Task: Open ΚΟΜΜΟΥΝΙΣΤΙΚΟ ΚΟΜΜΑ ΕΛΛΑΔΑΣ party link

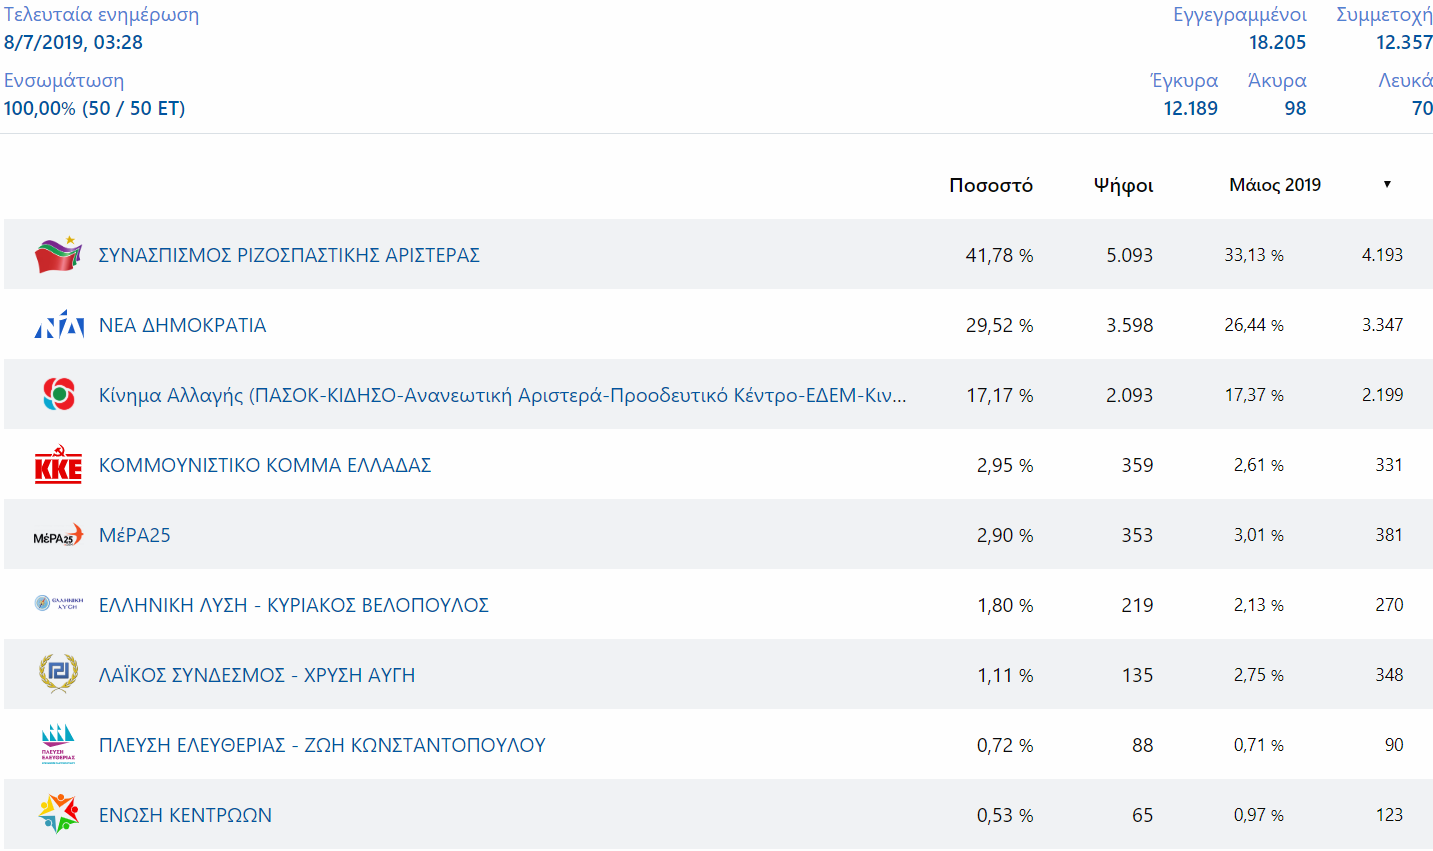Action: pos(265,465)
